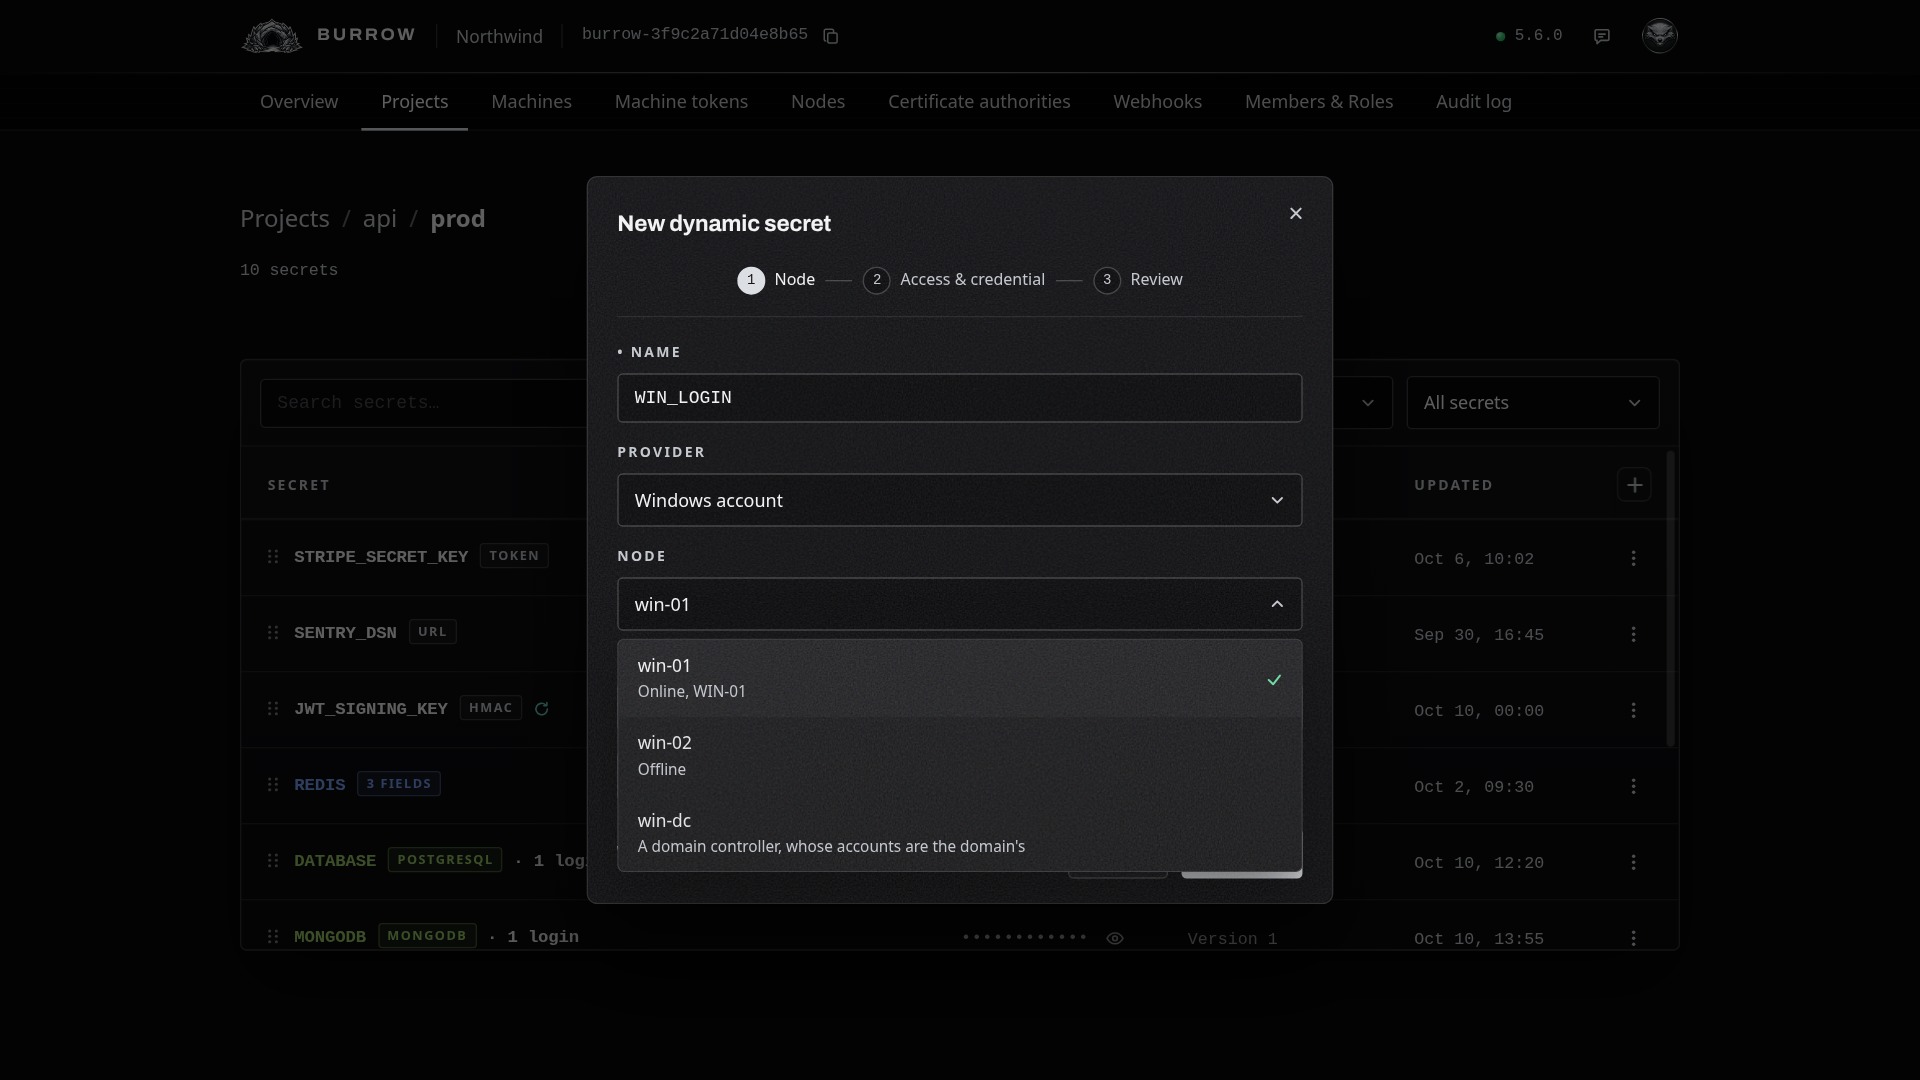Open Members & Roles tab
Viewport: 1920px width, 1080px height.
(1319, 102)
